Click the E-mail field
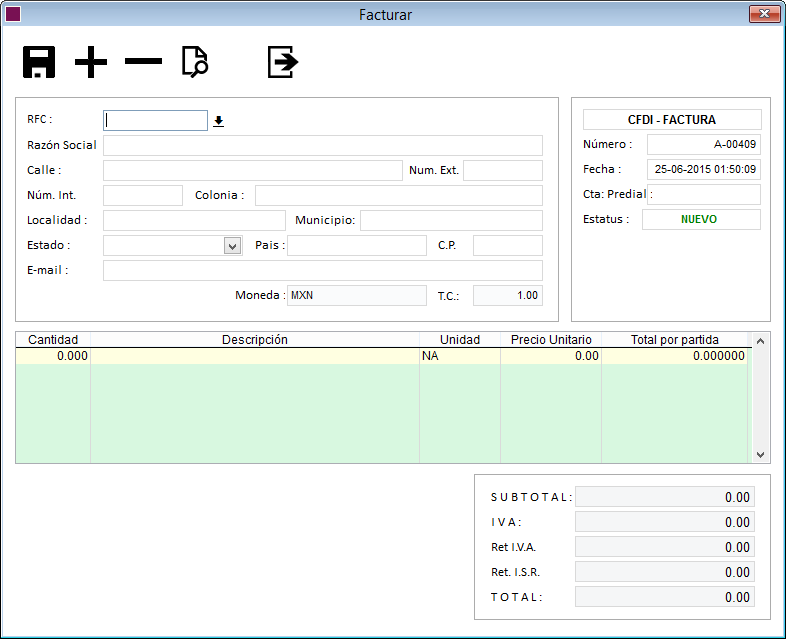The image size is (786, 639). (x=323, y=271)
